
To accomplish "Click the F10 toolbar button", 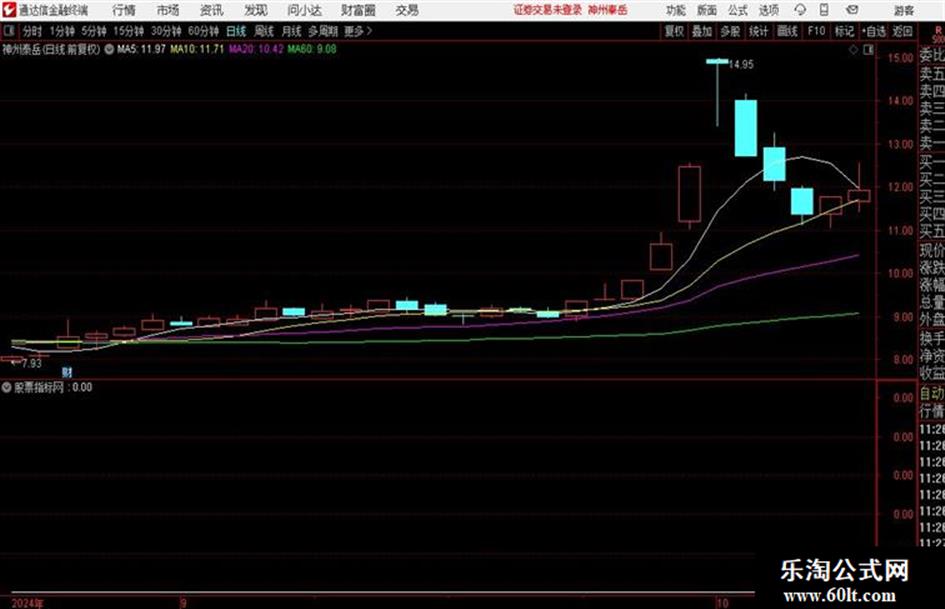I will coord(816,31).
